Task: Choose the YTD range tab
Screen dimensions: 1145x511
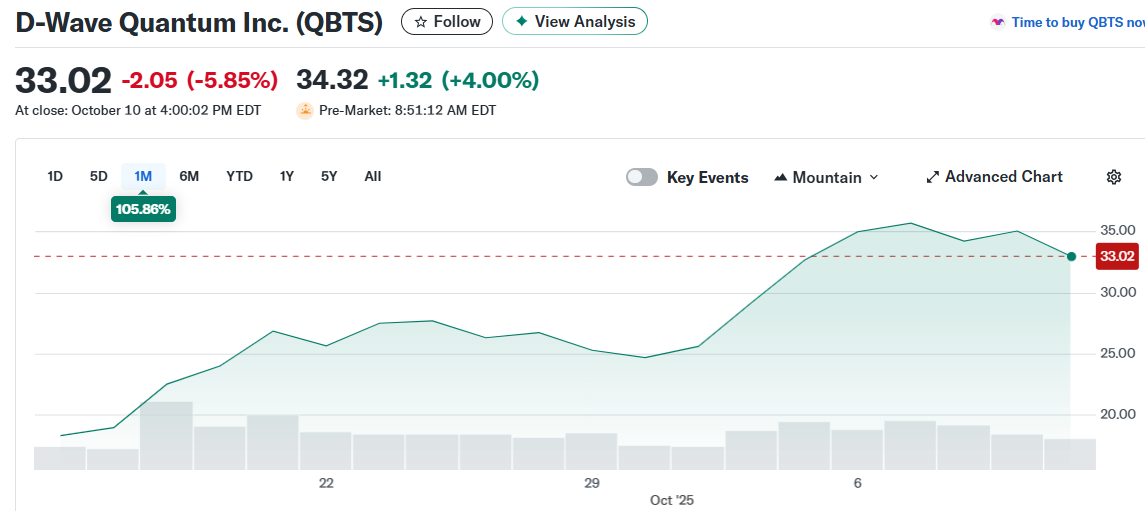Action: click(x=239, y=177)
